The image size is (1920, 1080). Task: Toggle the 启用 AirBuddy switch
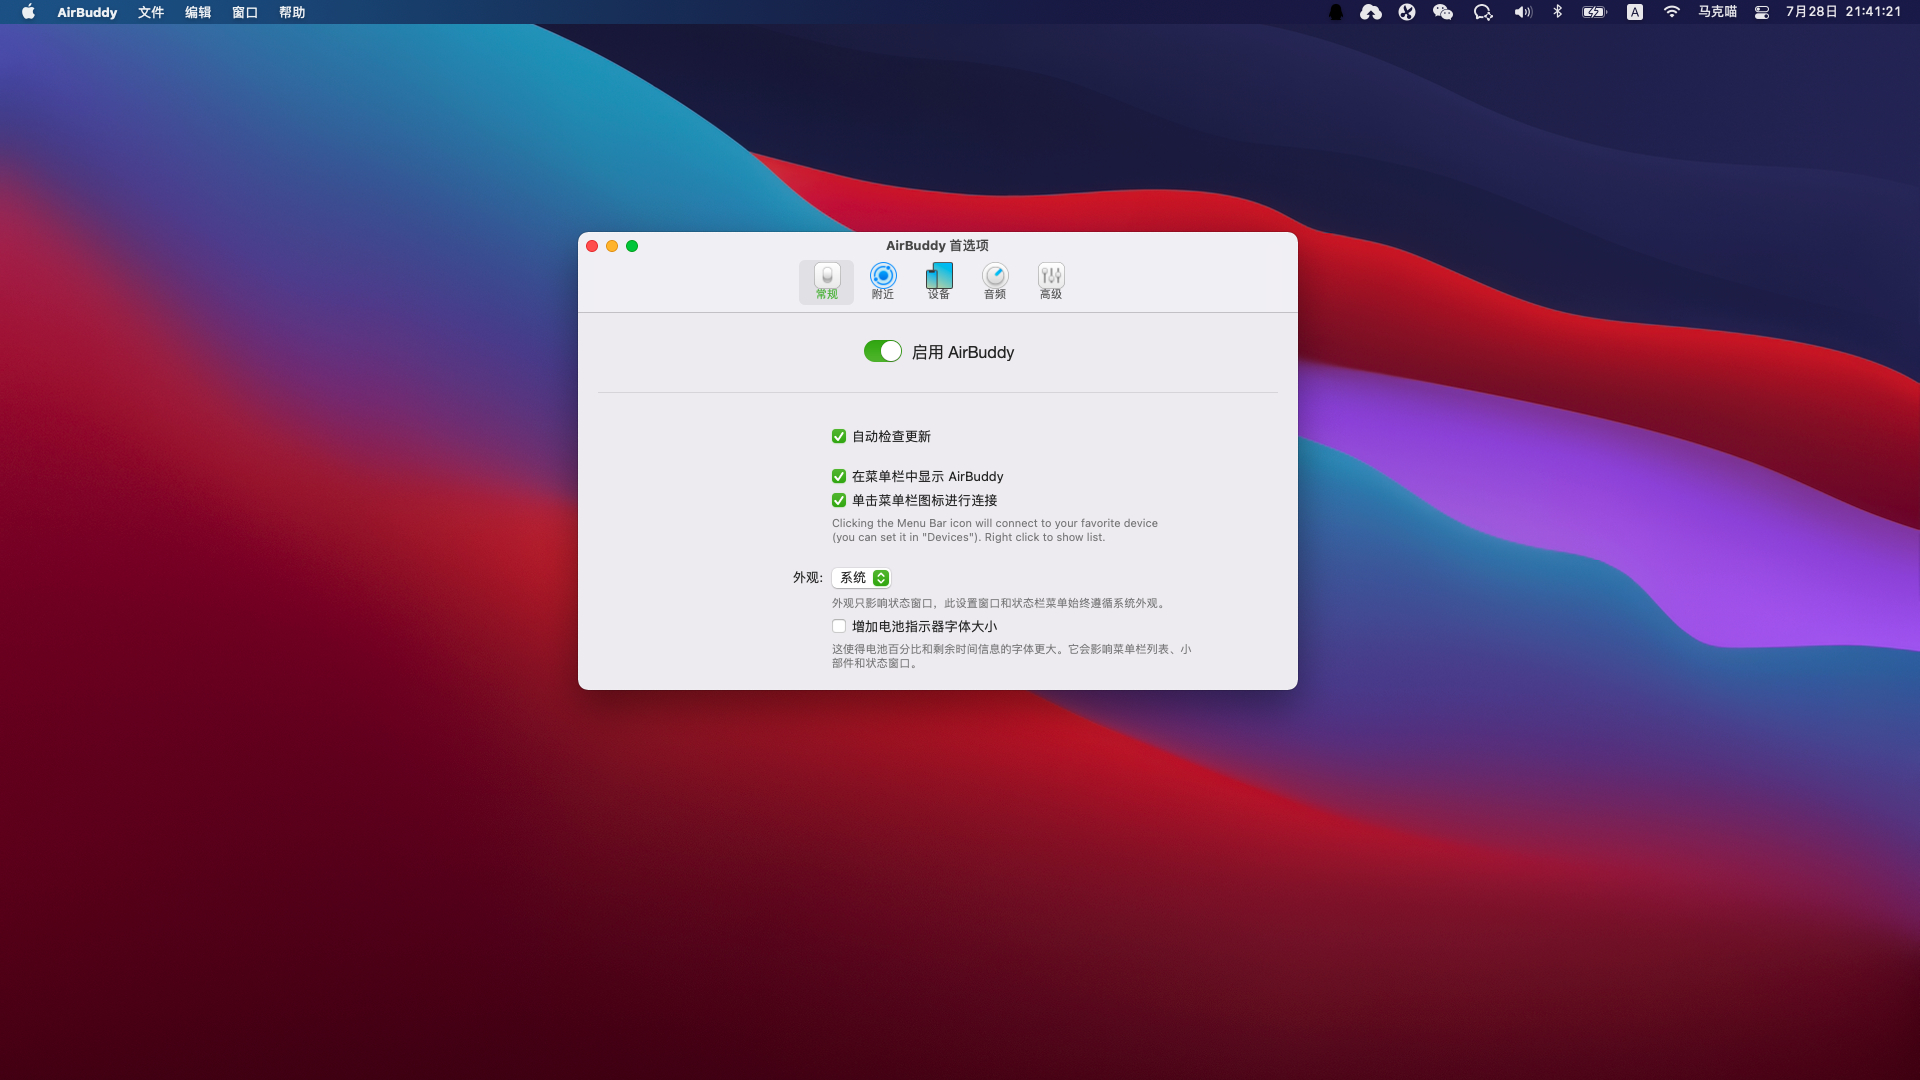882,352
